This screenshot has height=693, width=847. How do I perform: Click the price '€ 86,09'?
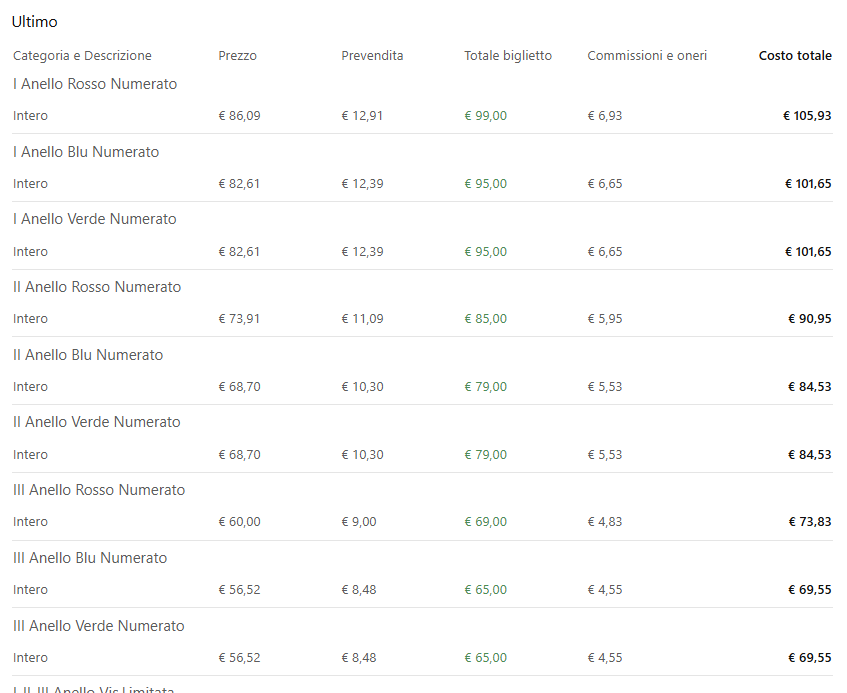pos(239,116)
